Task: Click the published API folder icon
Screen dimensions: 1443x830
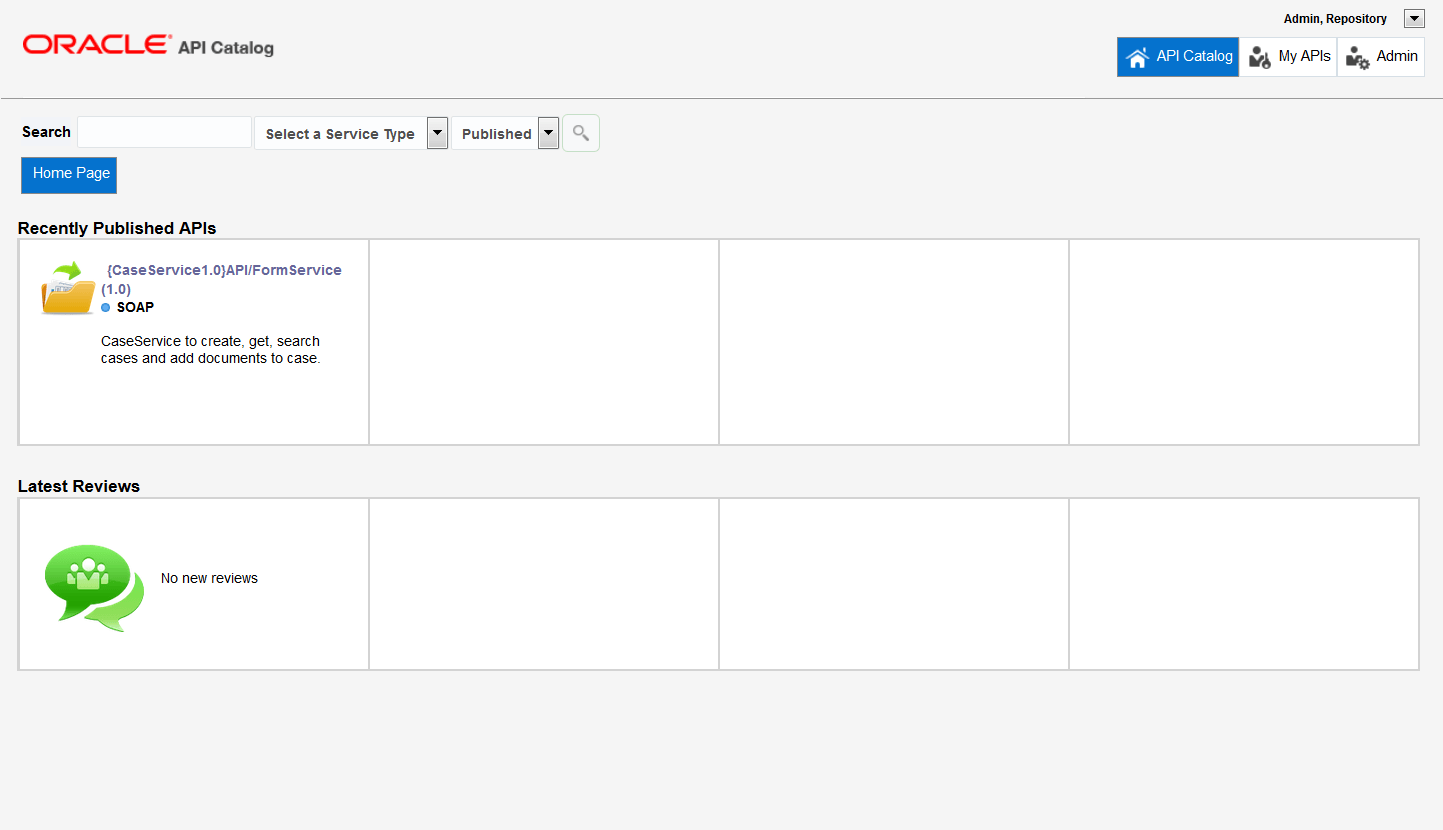Action: [66, 287]
